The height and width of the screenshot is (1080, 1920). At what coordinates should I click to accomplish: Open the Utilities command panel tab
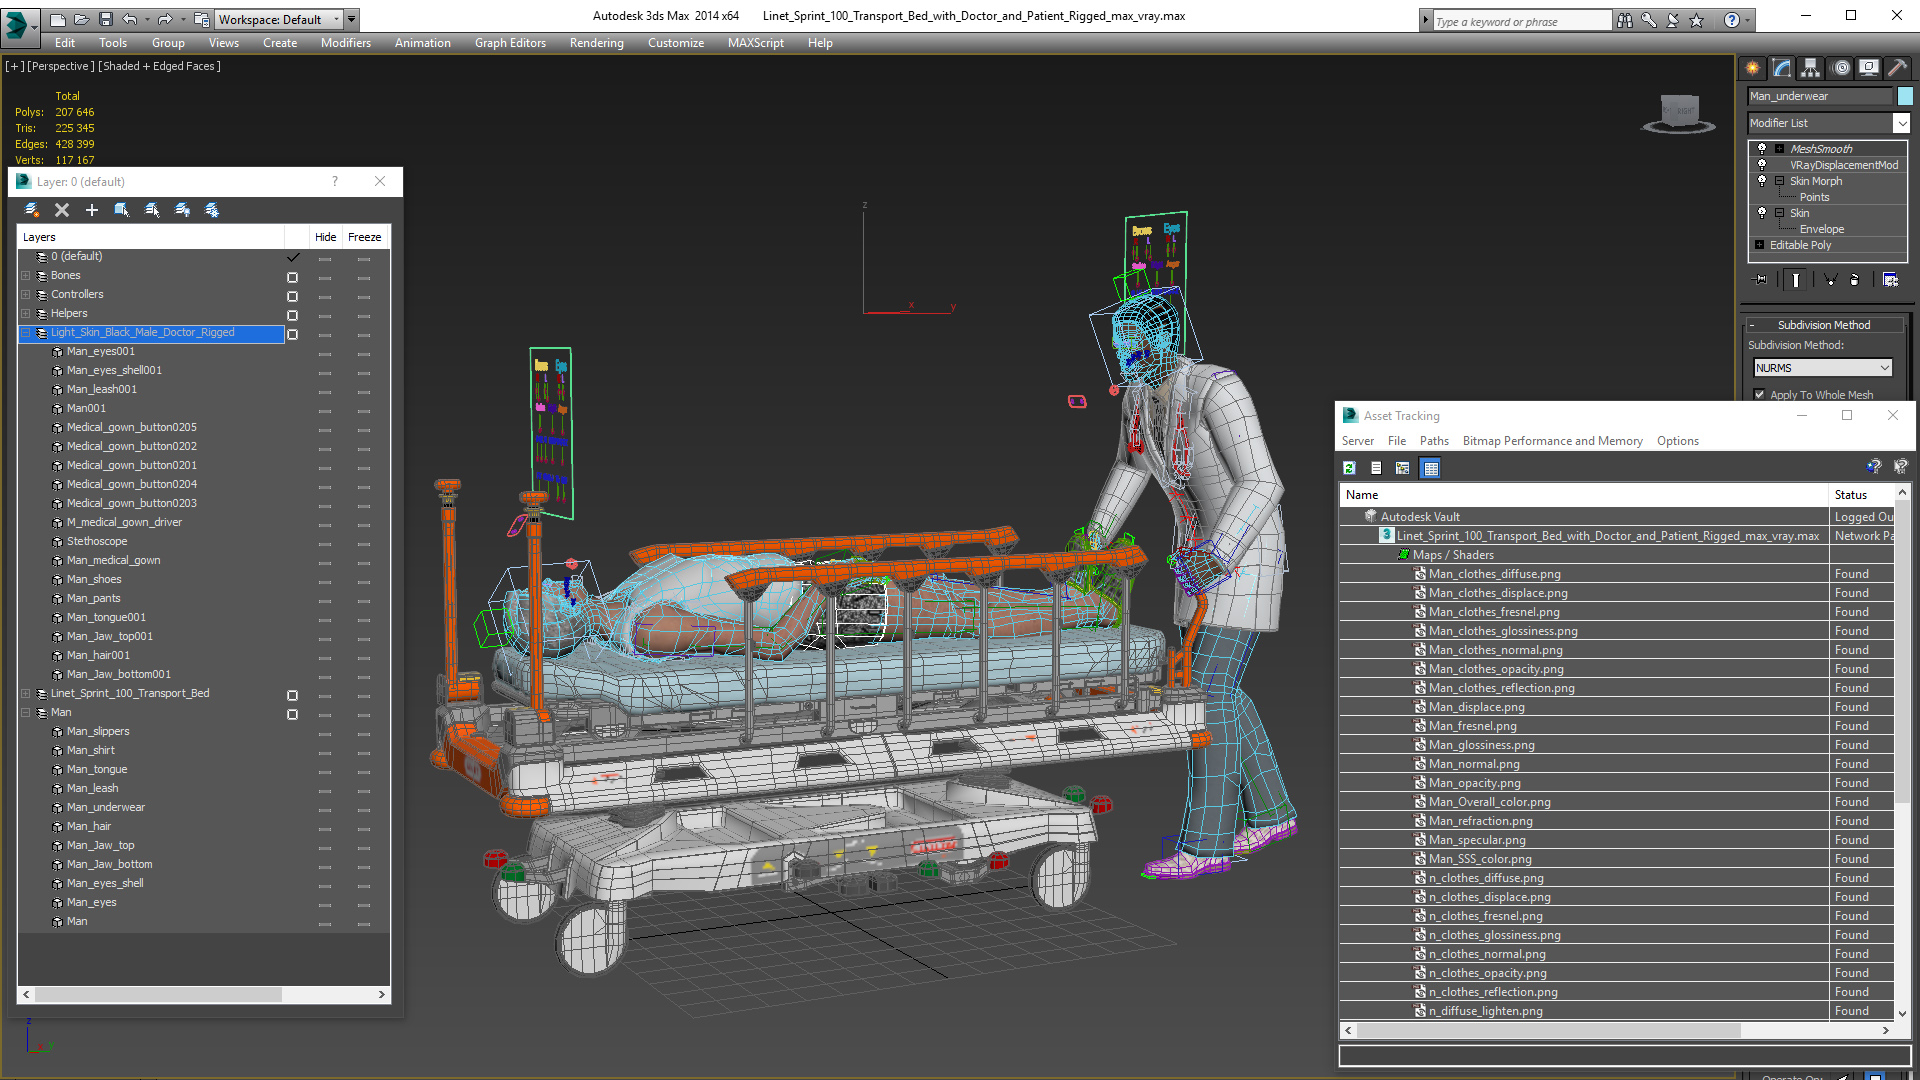[x=1896, y=68]
